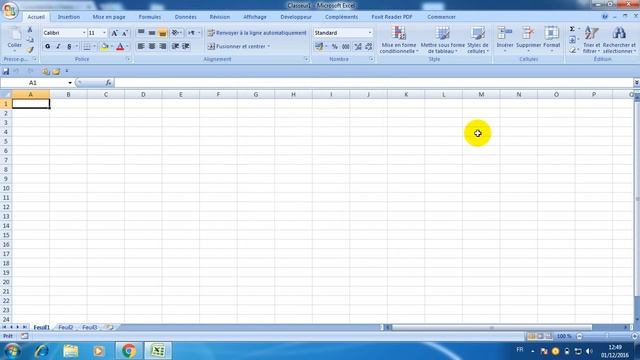The width and height of the screenshot is (640, 360).
Task: Toggle bold (G) formatting
Action: [x=48, y=47]
